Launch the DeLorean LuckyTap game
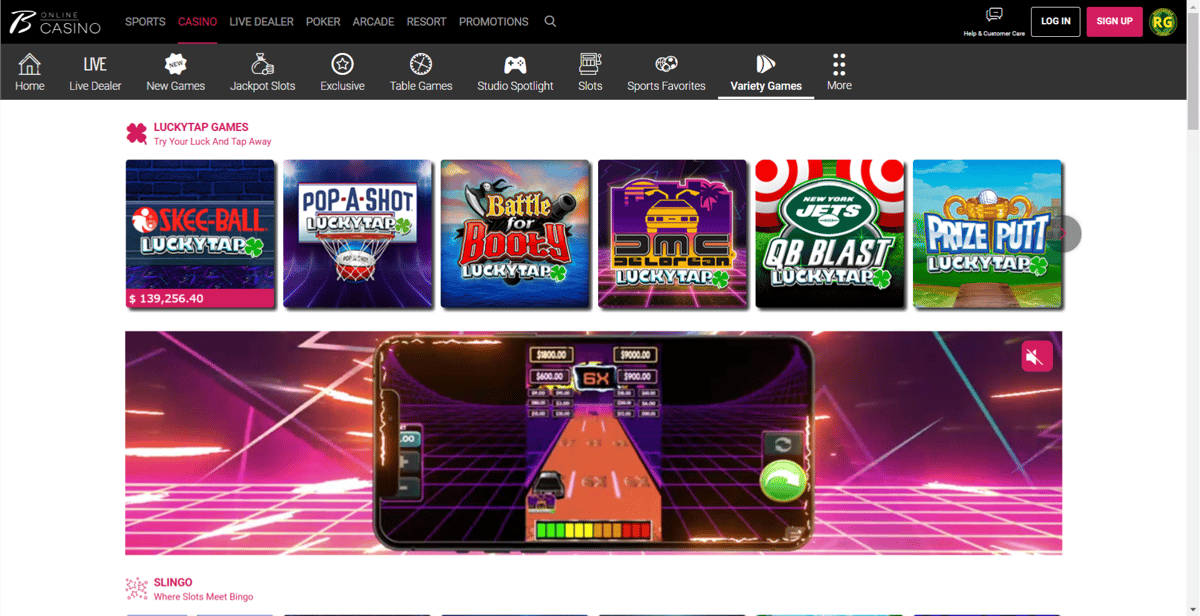 tap(673, 234)
